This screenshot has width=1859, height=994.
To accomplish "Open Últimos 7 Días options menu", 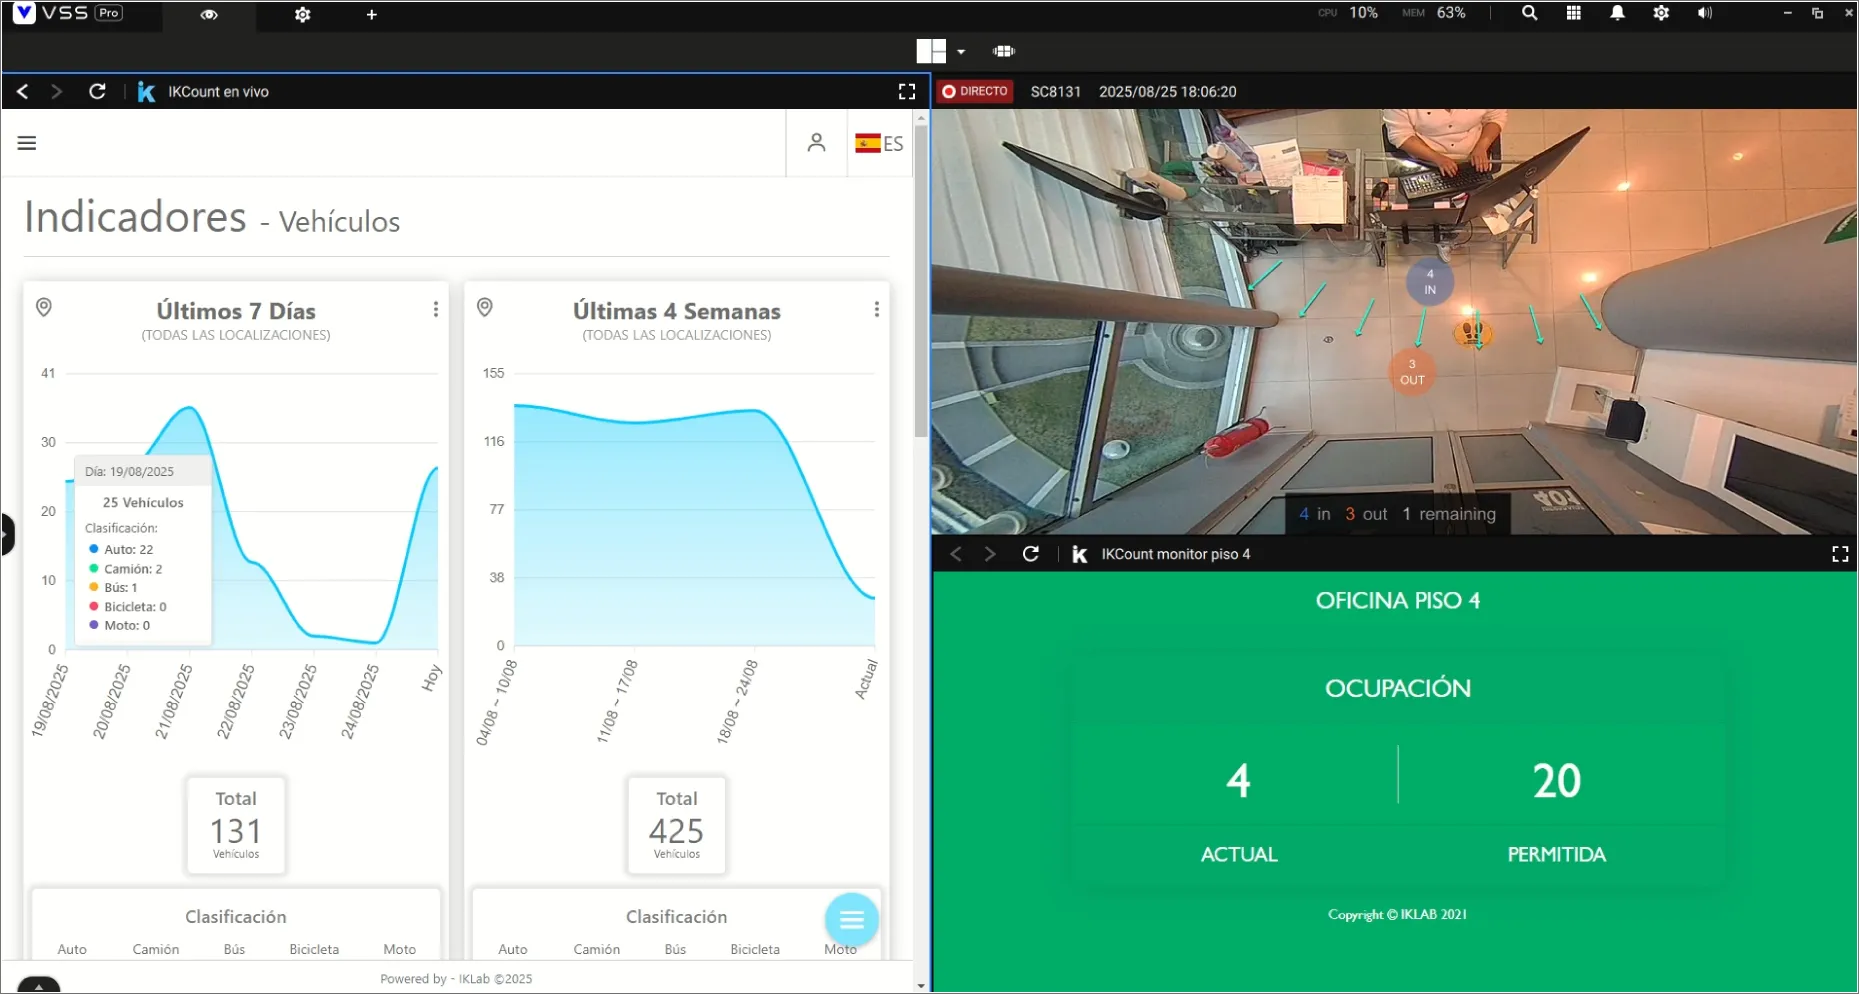I will [435, 309].
